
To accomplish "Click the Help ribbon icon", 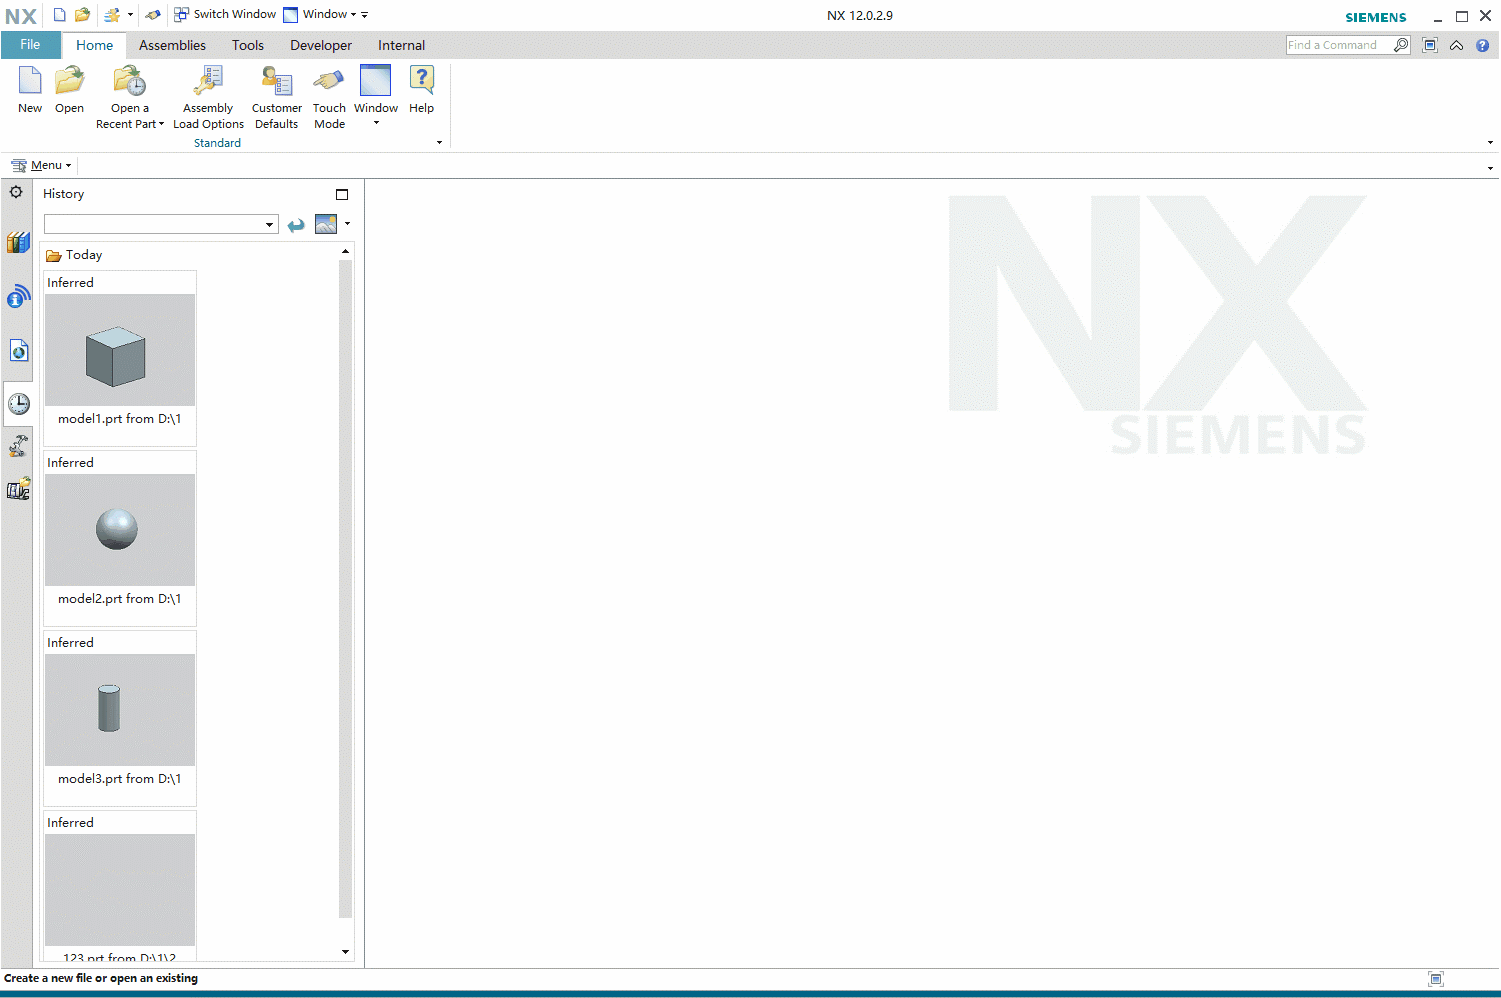I will pyautogui.click(x=422, y=90).
